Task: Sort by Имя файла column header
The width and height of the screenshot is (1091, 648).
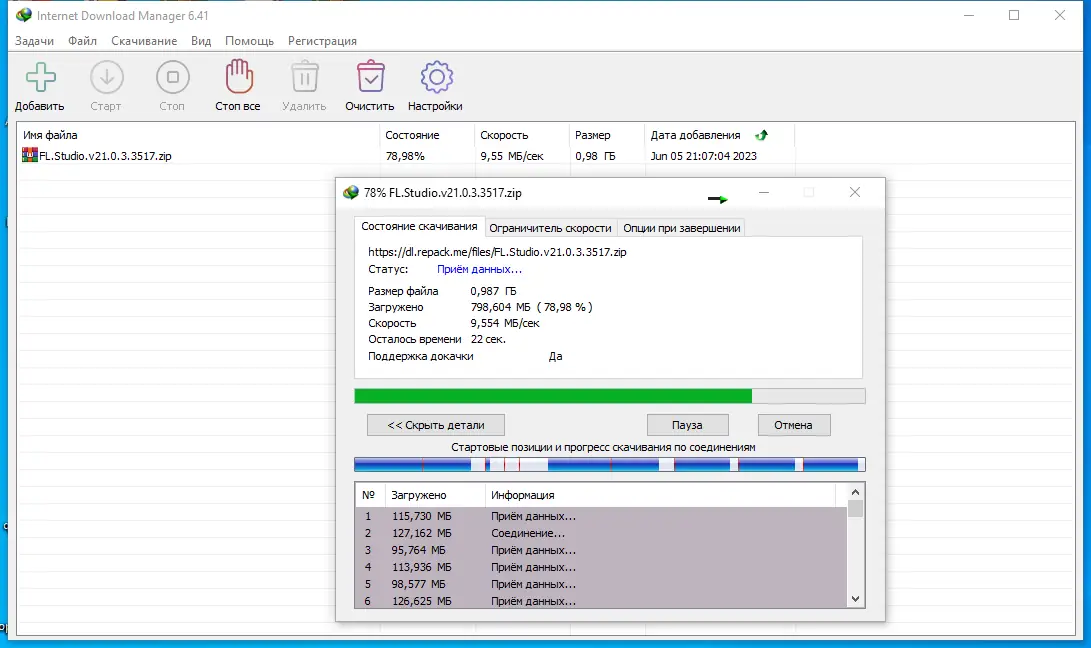Action: click(x=198, y=135)
